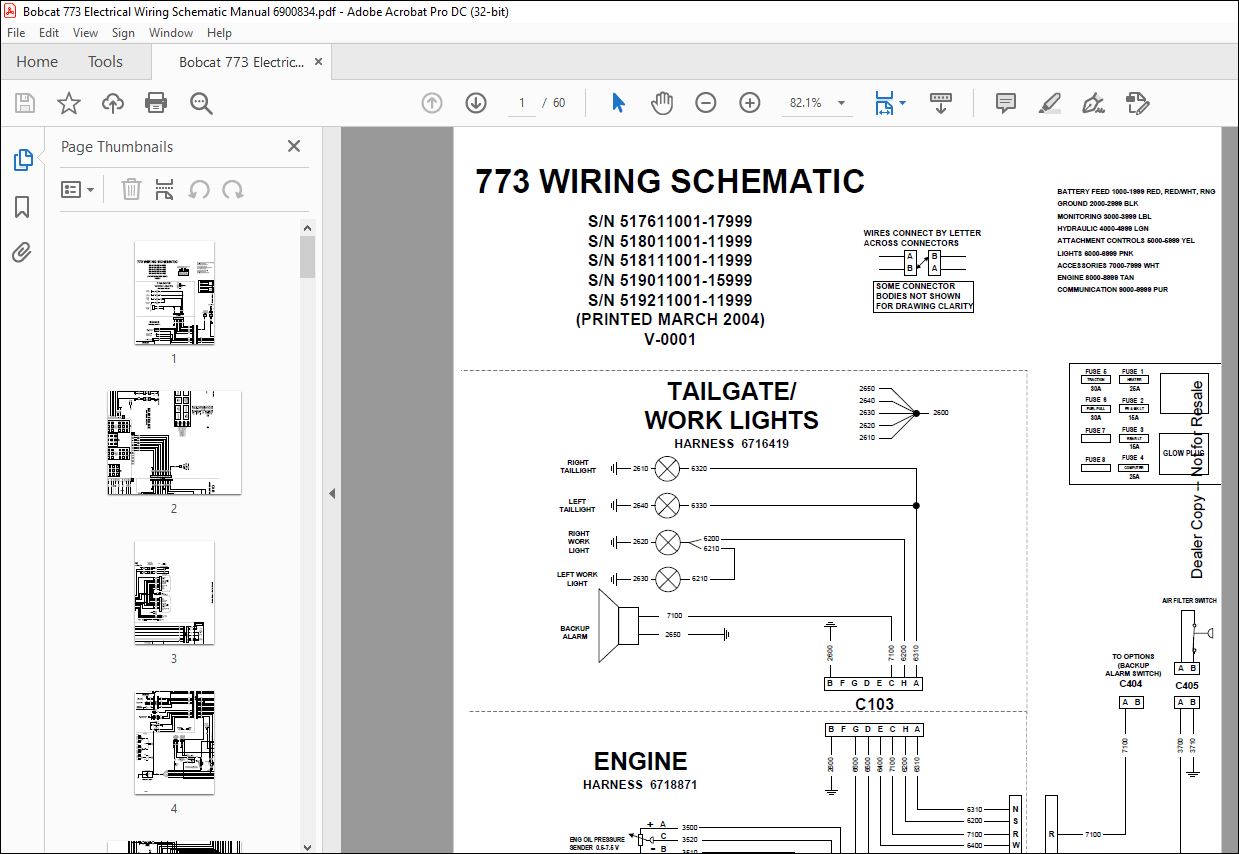Open the Window menu
The width and height of the screenshot is (1239, 854).
pos(171,33)
